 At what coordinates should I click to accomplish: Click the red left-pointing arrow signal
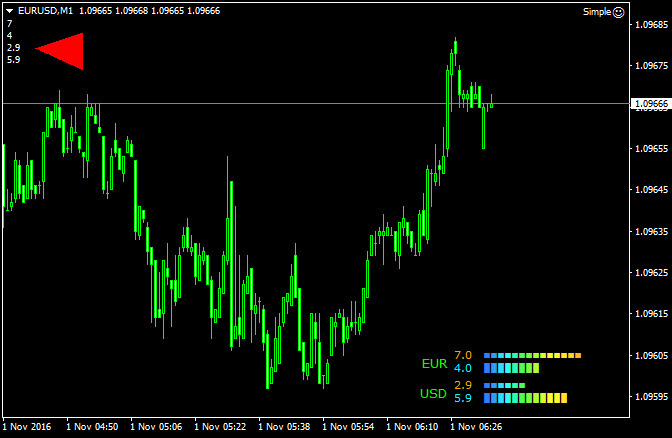pyautogui.click(x=59, y=51)
